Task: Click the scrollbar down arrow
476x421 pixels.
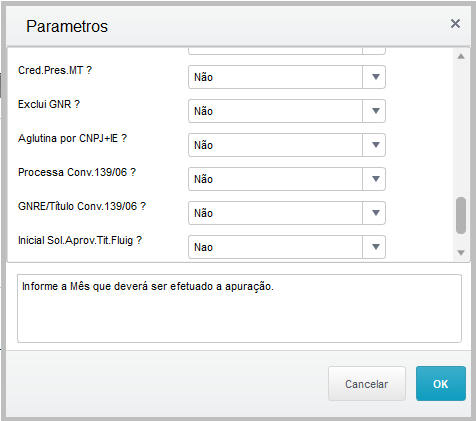Action: (461, 253)
